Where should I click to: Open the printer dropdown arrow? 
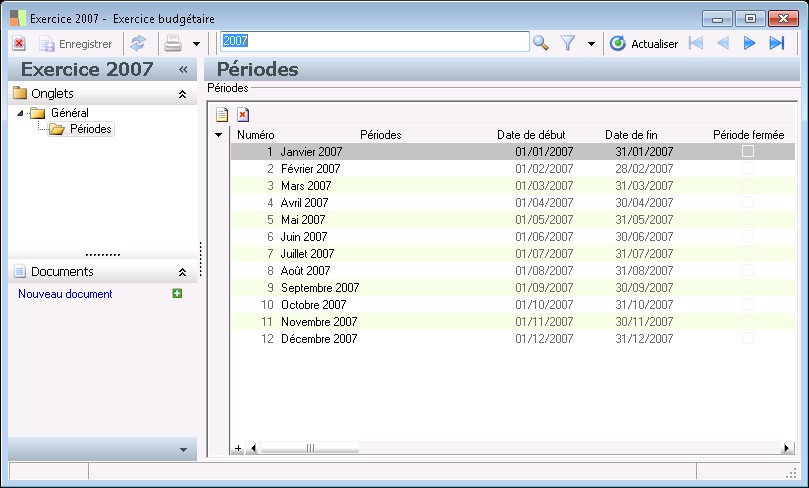(196, 44)
